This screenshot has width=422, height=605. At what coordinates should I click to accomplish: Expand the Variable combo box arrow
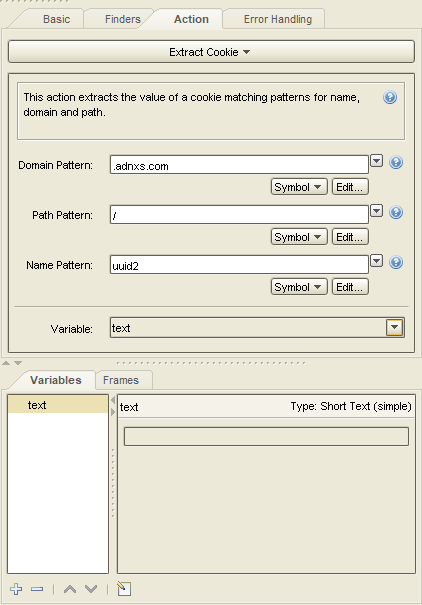pyautogui.click(x=394, y=328)
